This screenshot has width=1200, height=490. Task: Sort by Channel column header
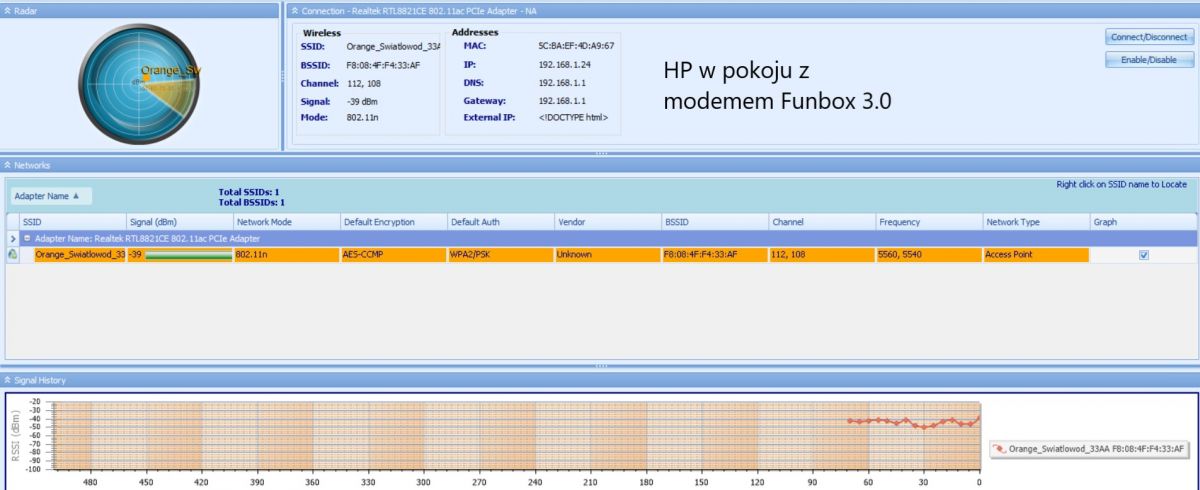tap(821, 222)
